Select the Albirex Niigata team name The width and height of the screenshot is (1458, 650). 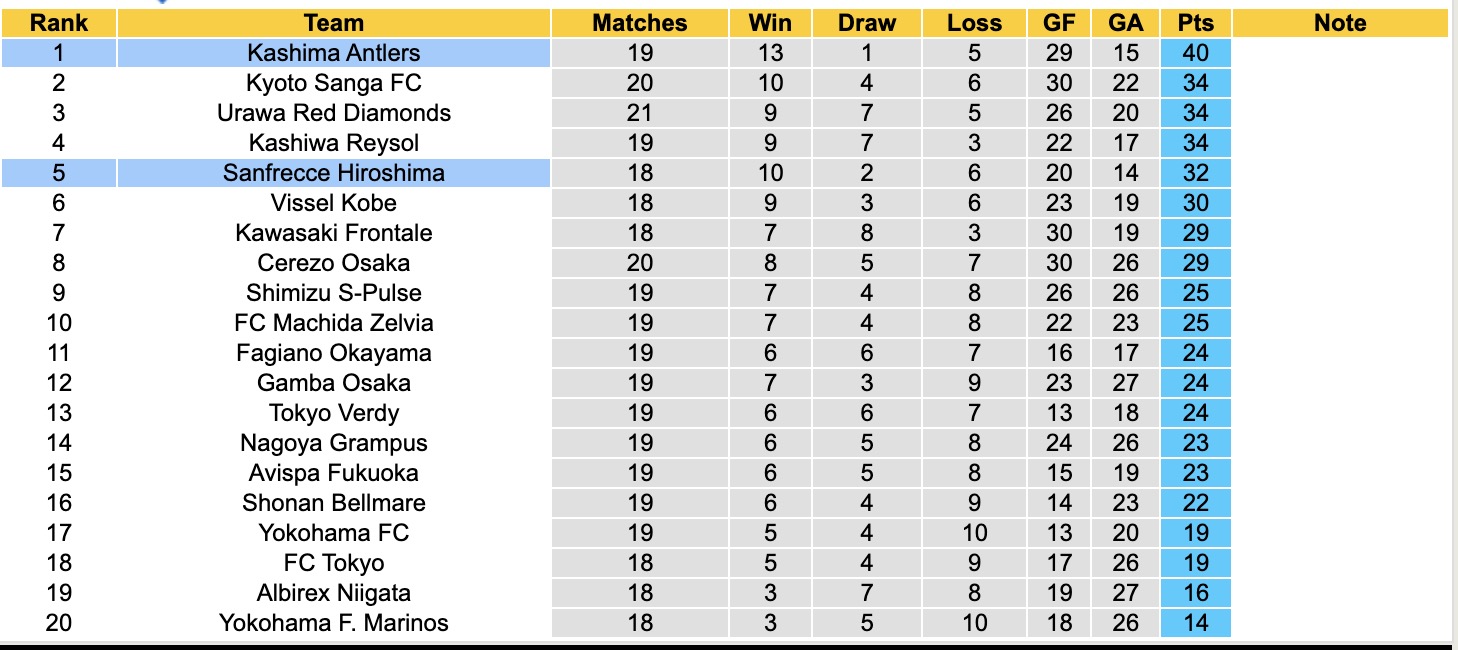[x=334, y=593]
